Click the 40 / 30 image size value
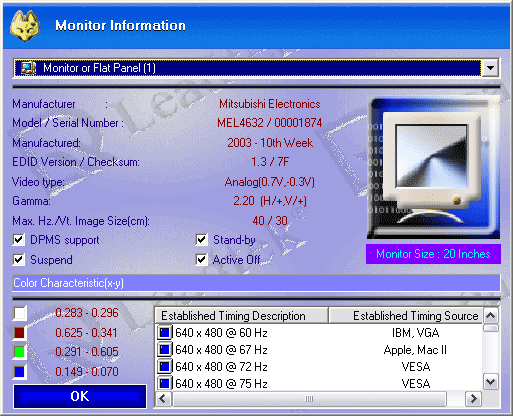The width and height of the screenshot is (513, 416). (x=270, y=221)
